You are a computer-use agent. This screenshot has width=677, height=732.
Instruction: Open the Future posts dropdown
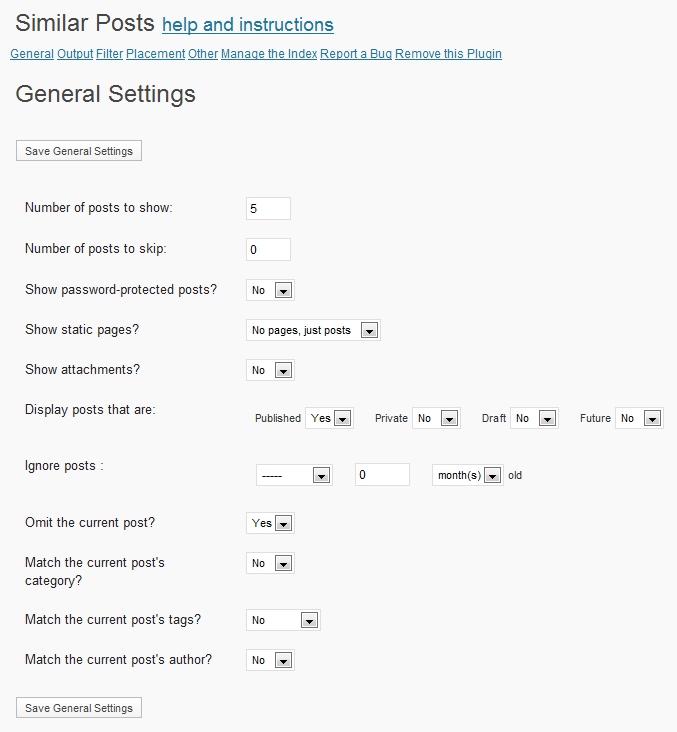point(640,418)
